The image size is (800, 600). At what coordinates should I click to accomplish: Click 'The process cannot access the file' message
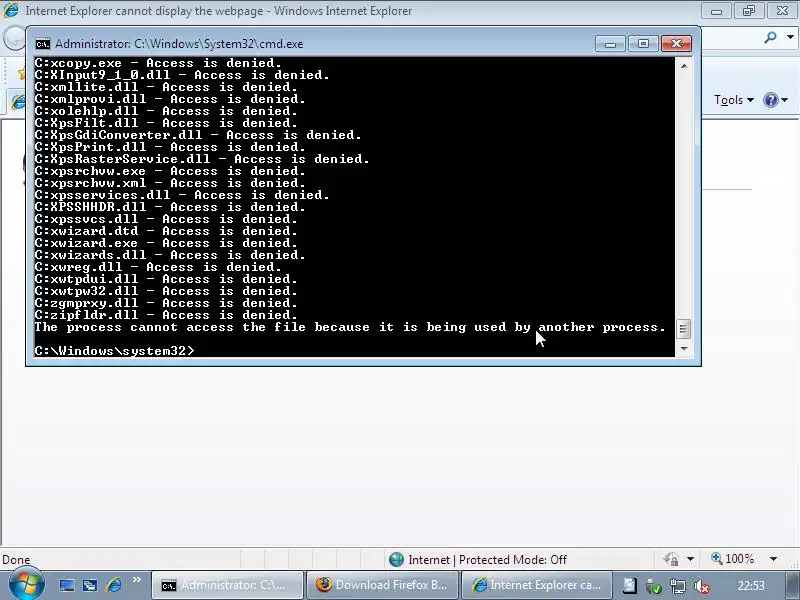[350, 327]
